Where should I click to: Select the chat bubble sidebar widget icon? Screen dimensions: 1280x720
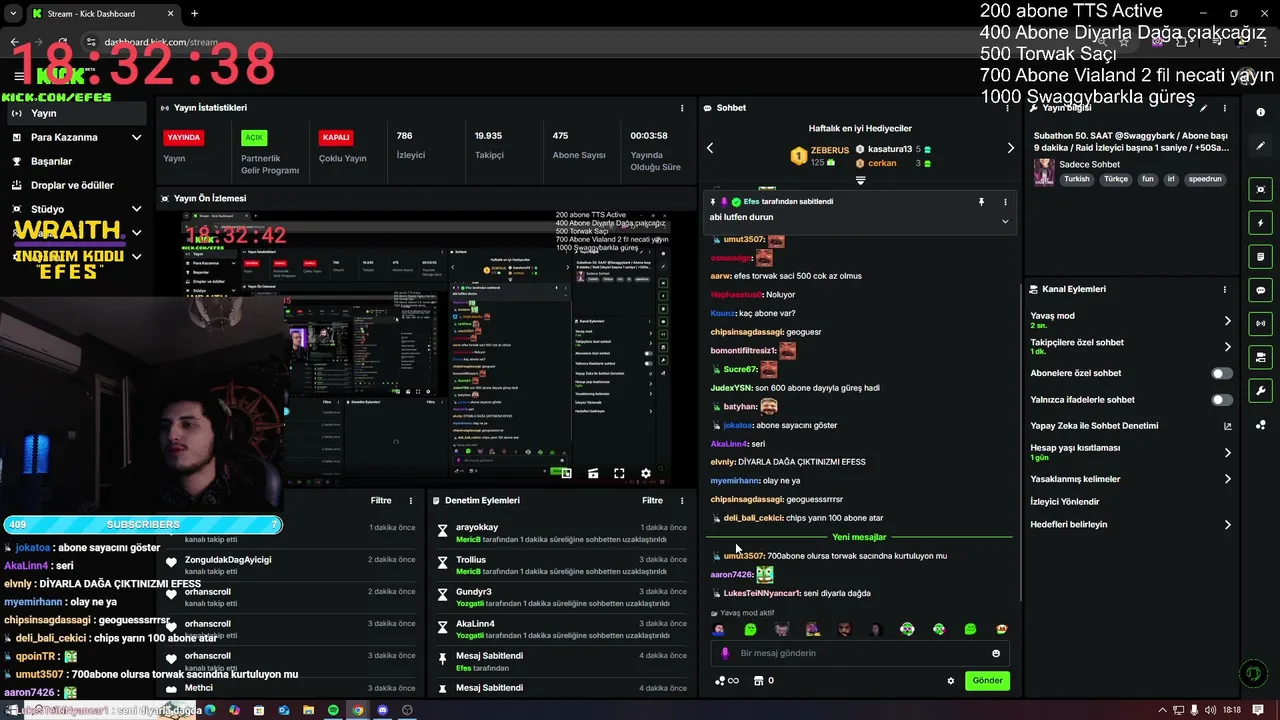[1261, 290]
